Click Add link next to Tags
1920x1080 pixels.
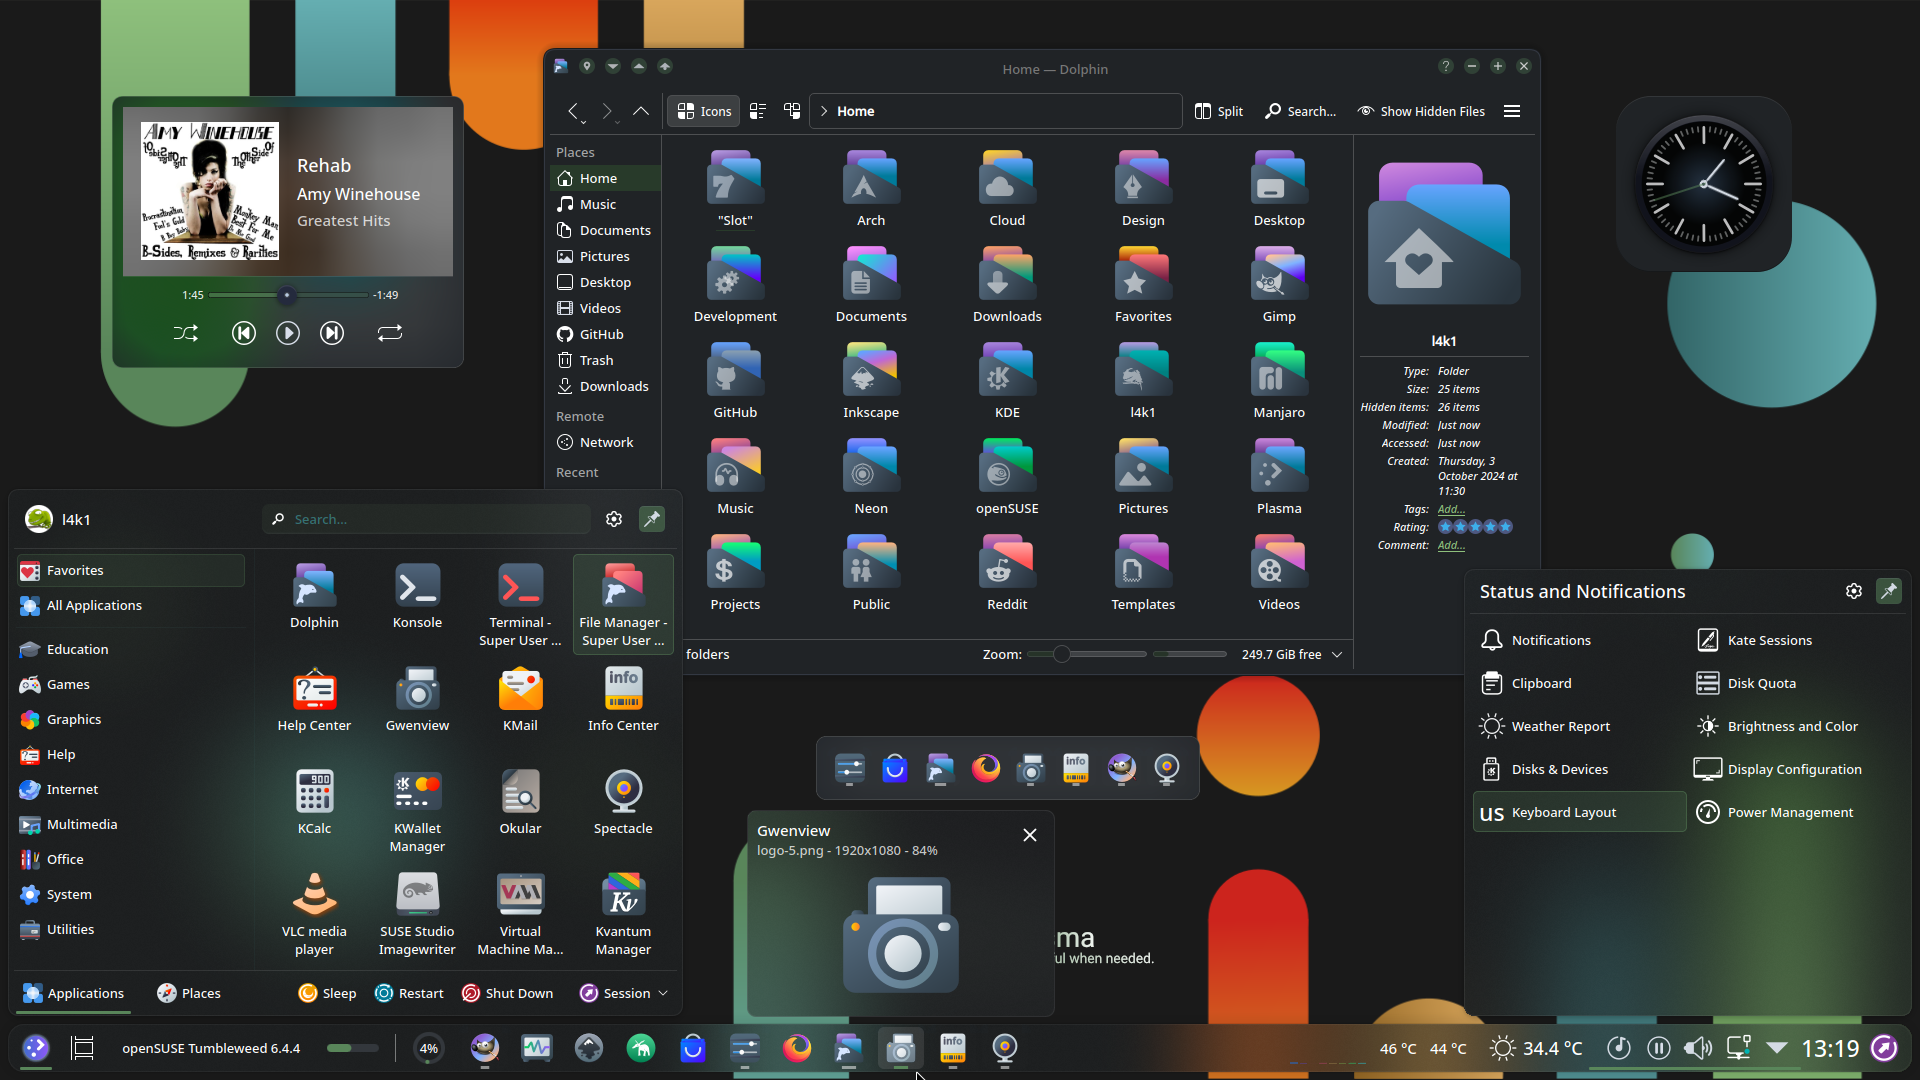click(1451, 509)
